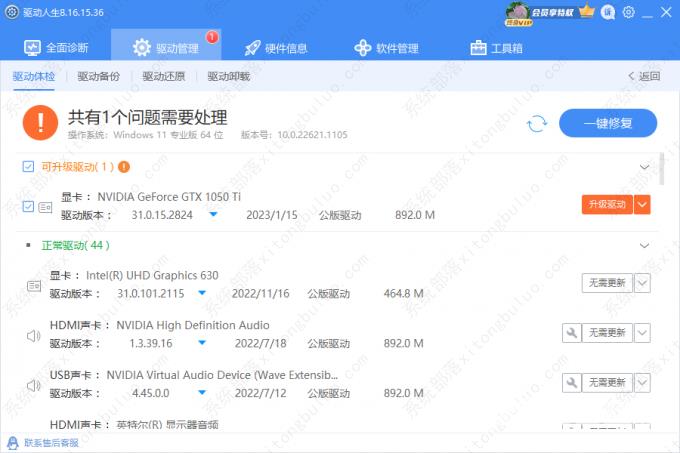The image size is (680, 453).
Task: Open dropdown beside NVIDIA Virtual Audio Device 无需更新
Action: [642, 383]
